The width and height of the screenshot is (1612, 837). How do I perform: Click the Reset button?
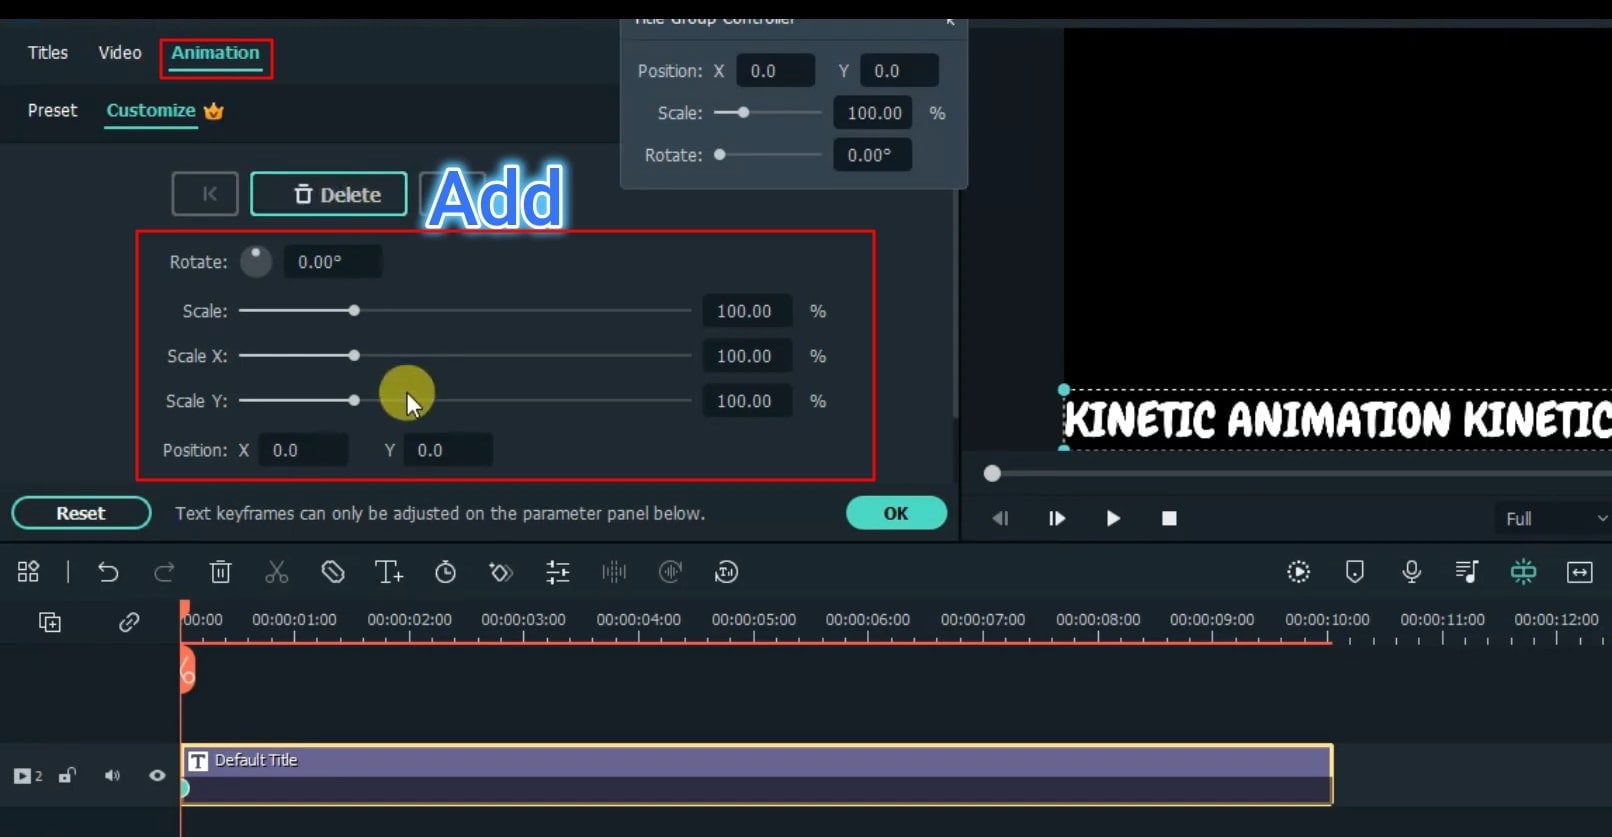pos(81,513)
